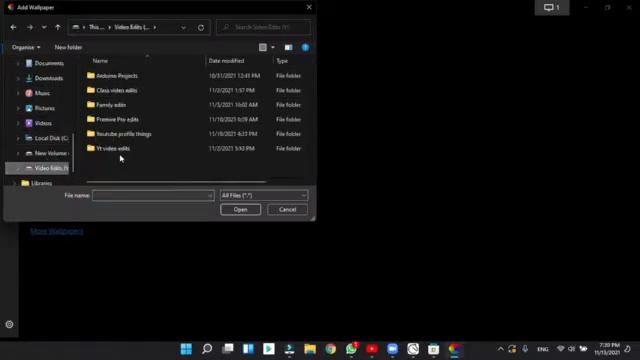
Task: Click the ENG language indicator
Action: coord(542,349)
